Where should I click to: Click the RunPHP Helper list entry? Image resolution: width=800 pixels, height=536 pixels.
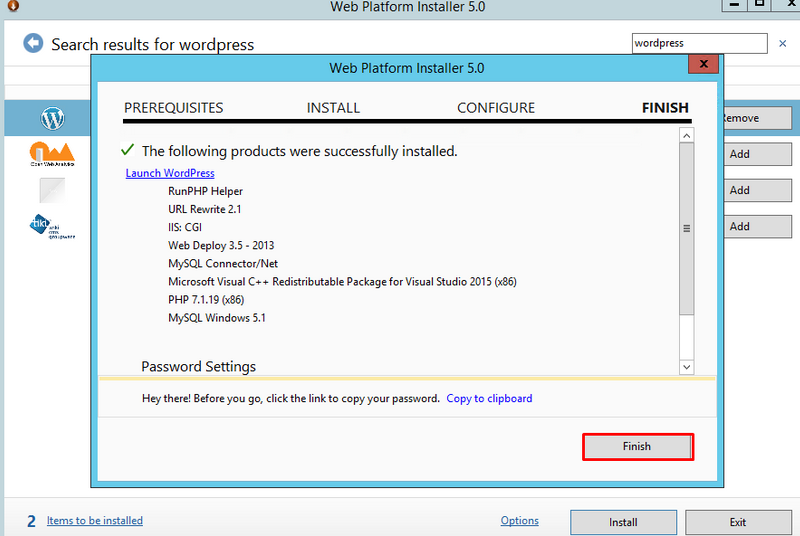point(206,191)
